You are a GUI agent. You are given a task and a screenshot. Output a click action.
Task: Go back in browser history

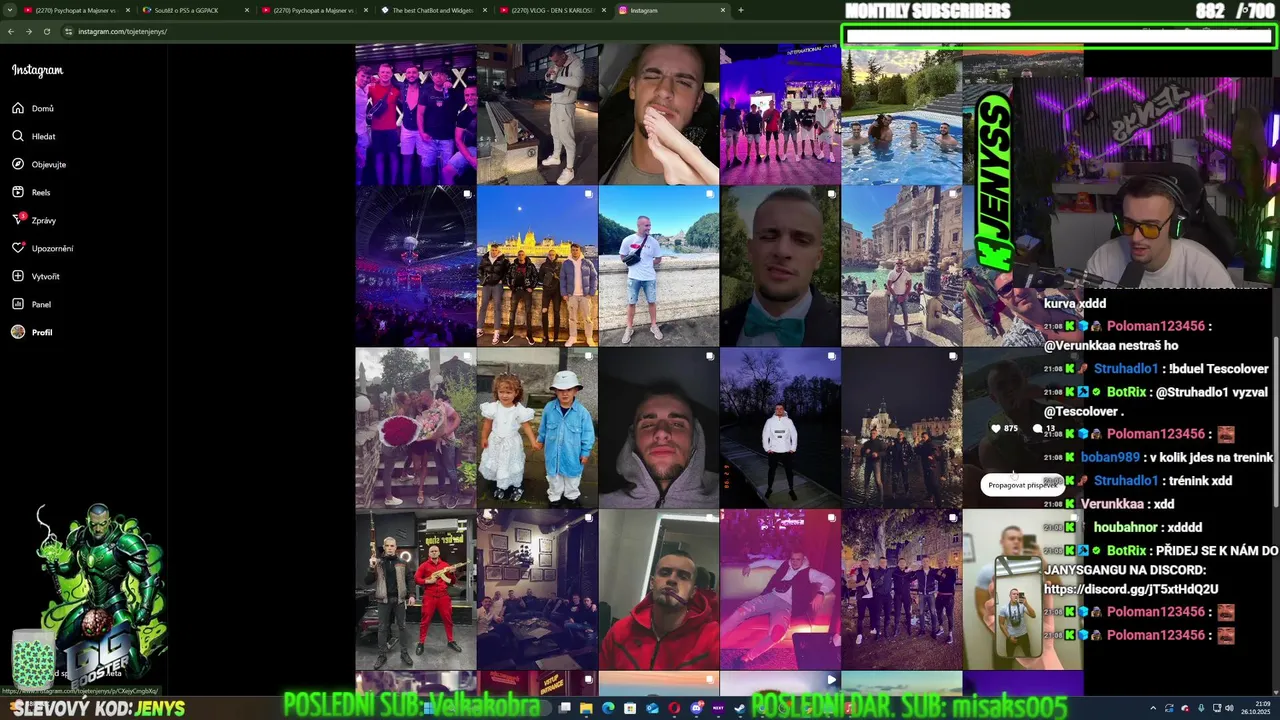[x=11, y=31]
